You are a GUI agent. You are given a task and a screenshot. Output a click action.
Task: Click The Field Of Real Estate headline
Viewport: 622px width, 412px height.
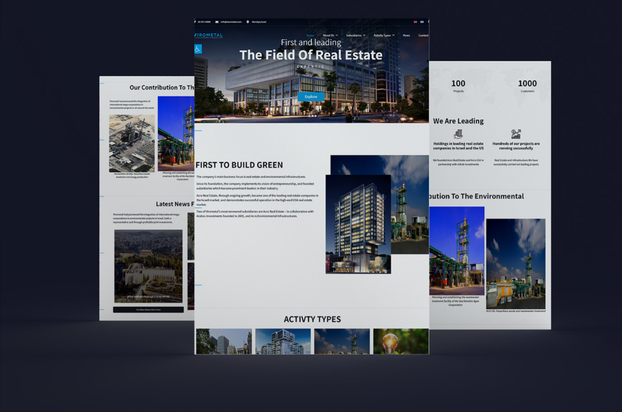tap(311, 55)
